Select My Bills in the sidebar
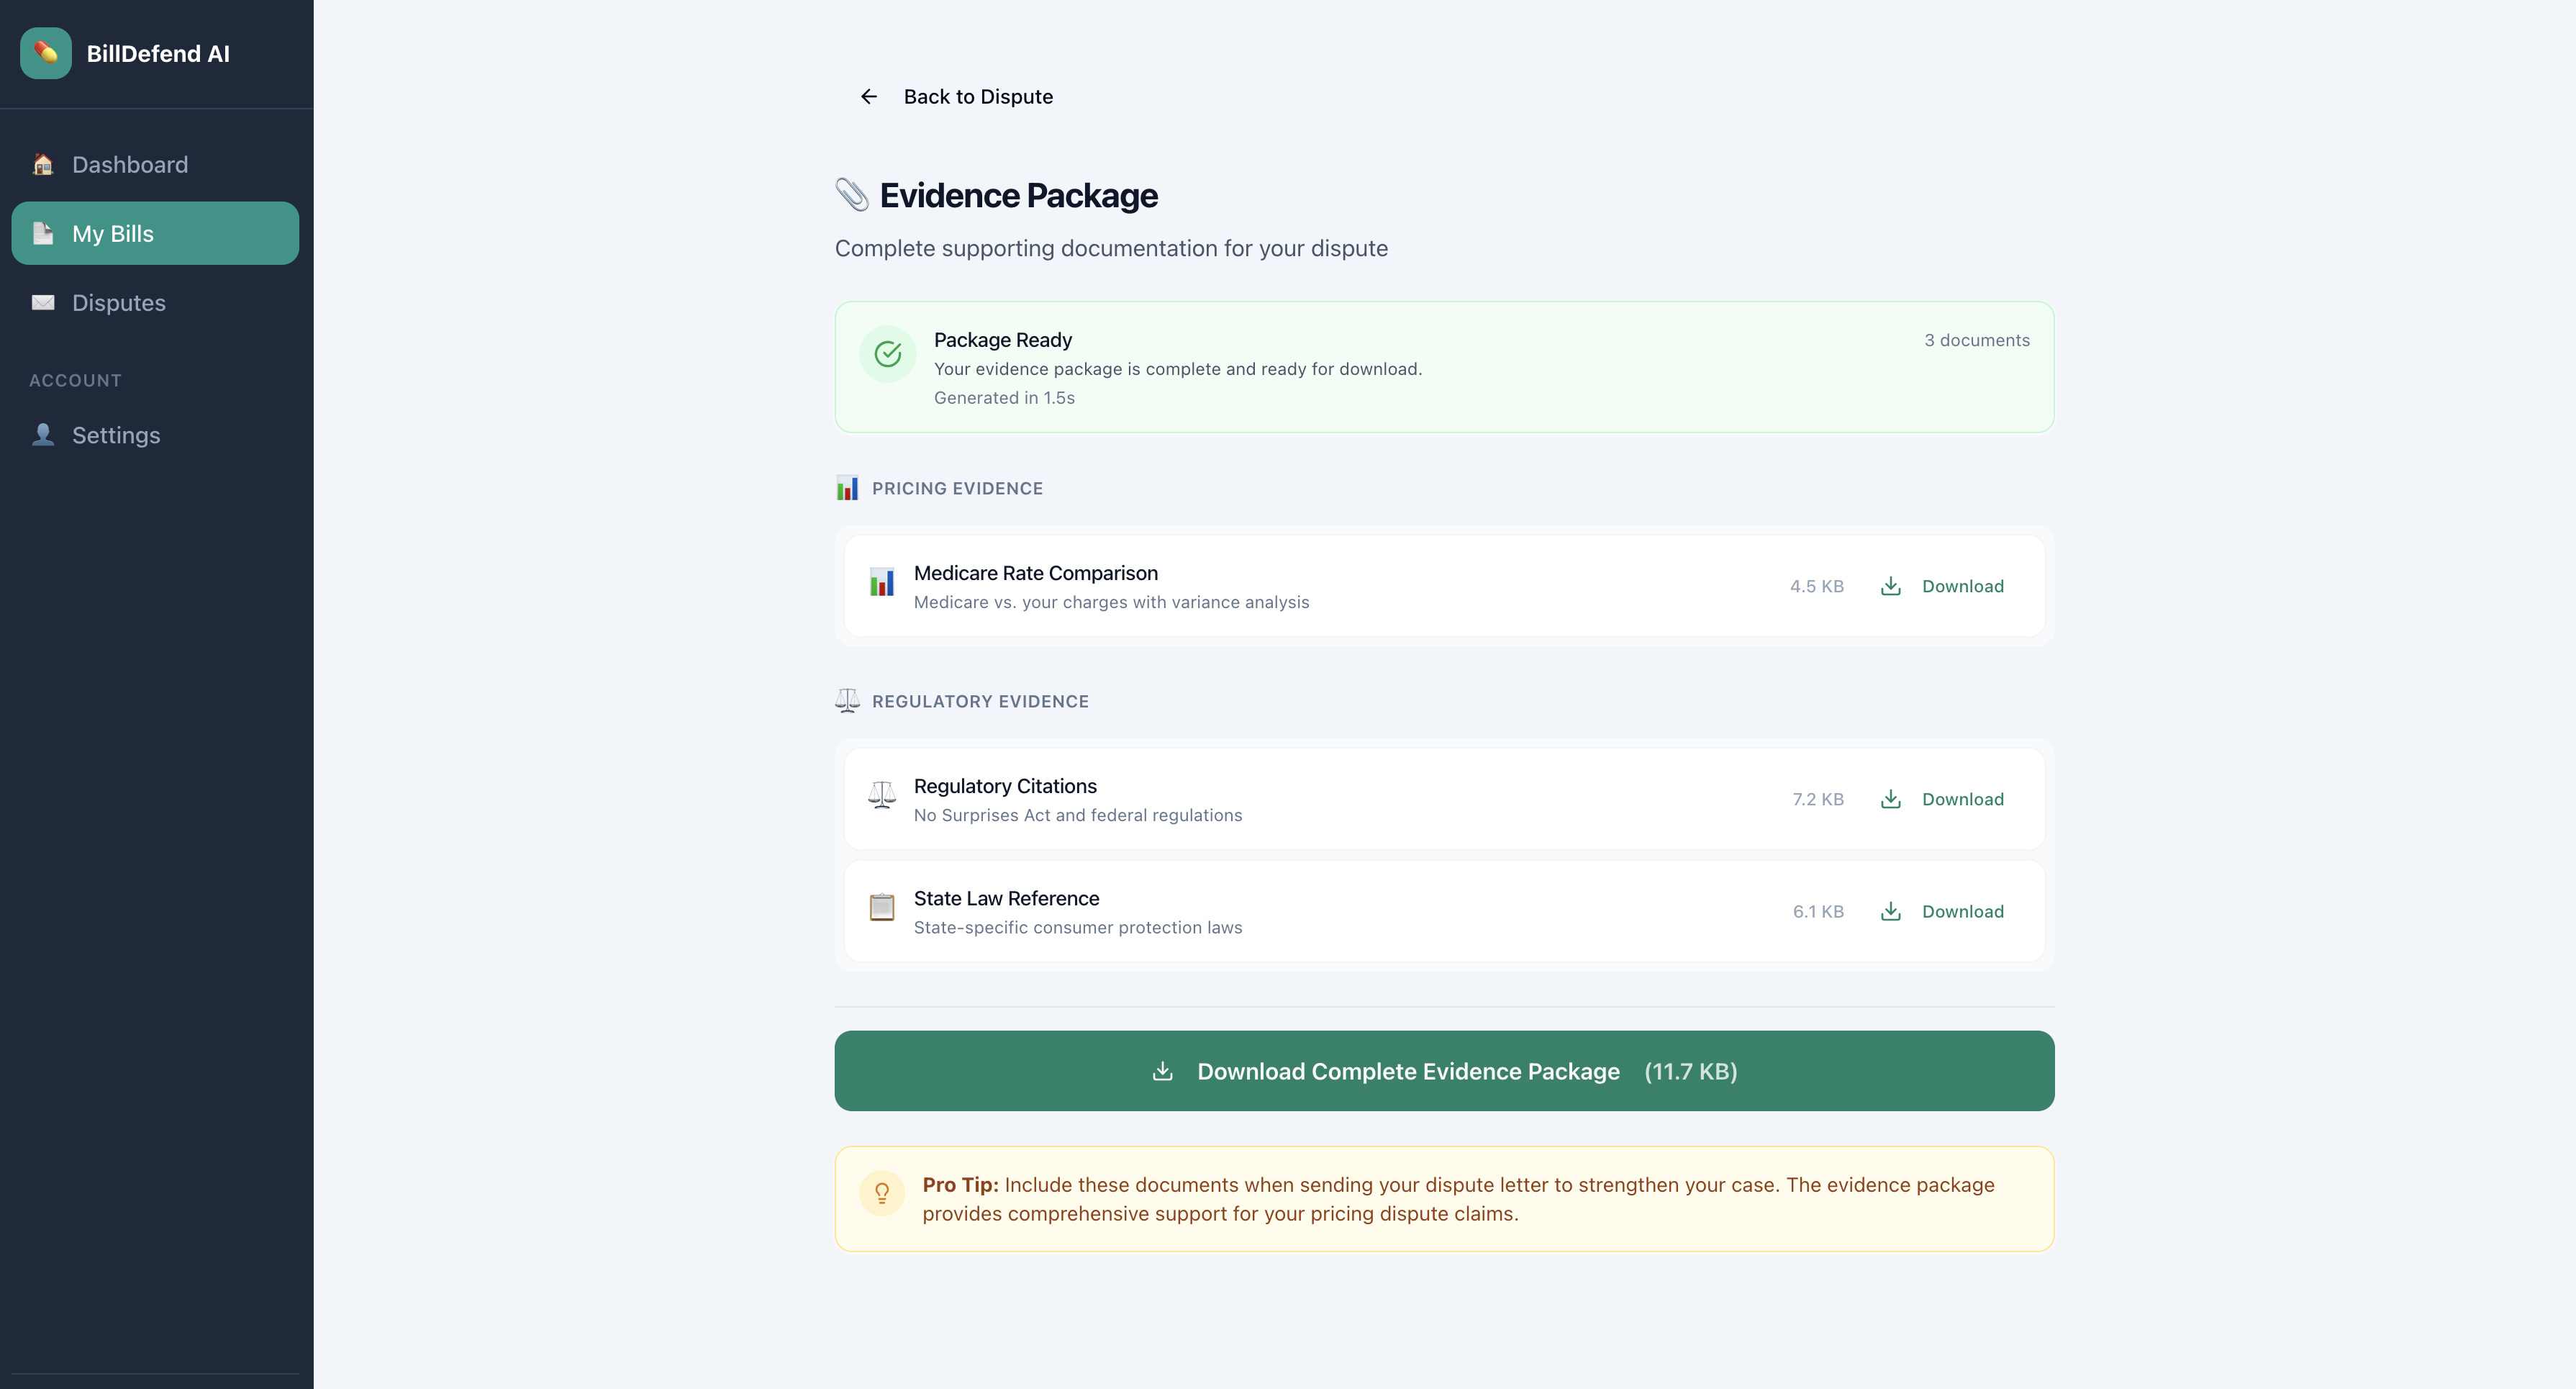Image resolution: width=2576 pixels, height=1389 pixels. click(x=112, y=233)
